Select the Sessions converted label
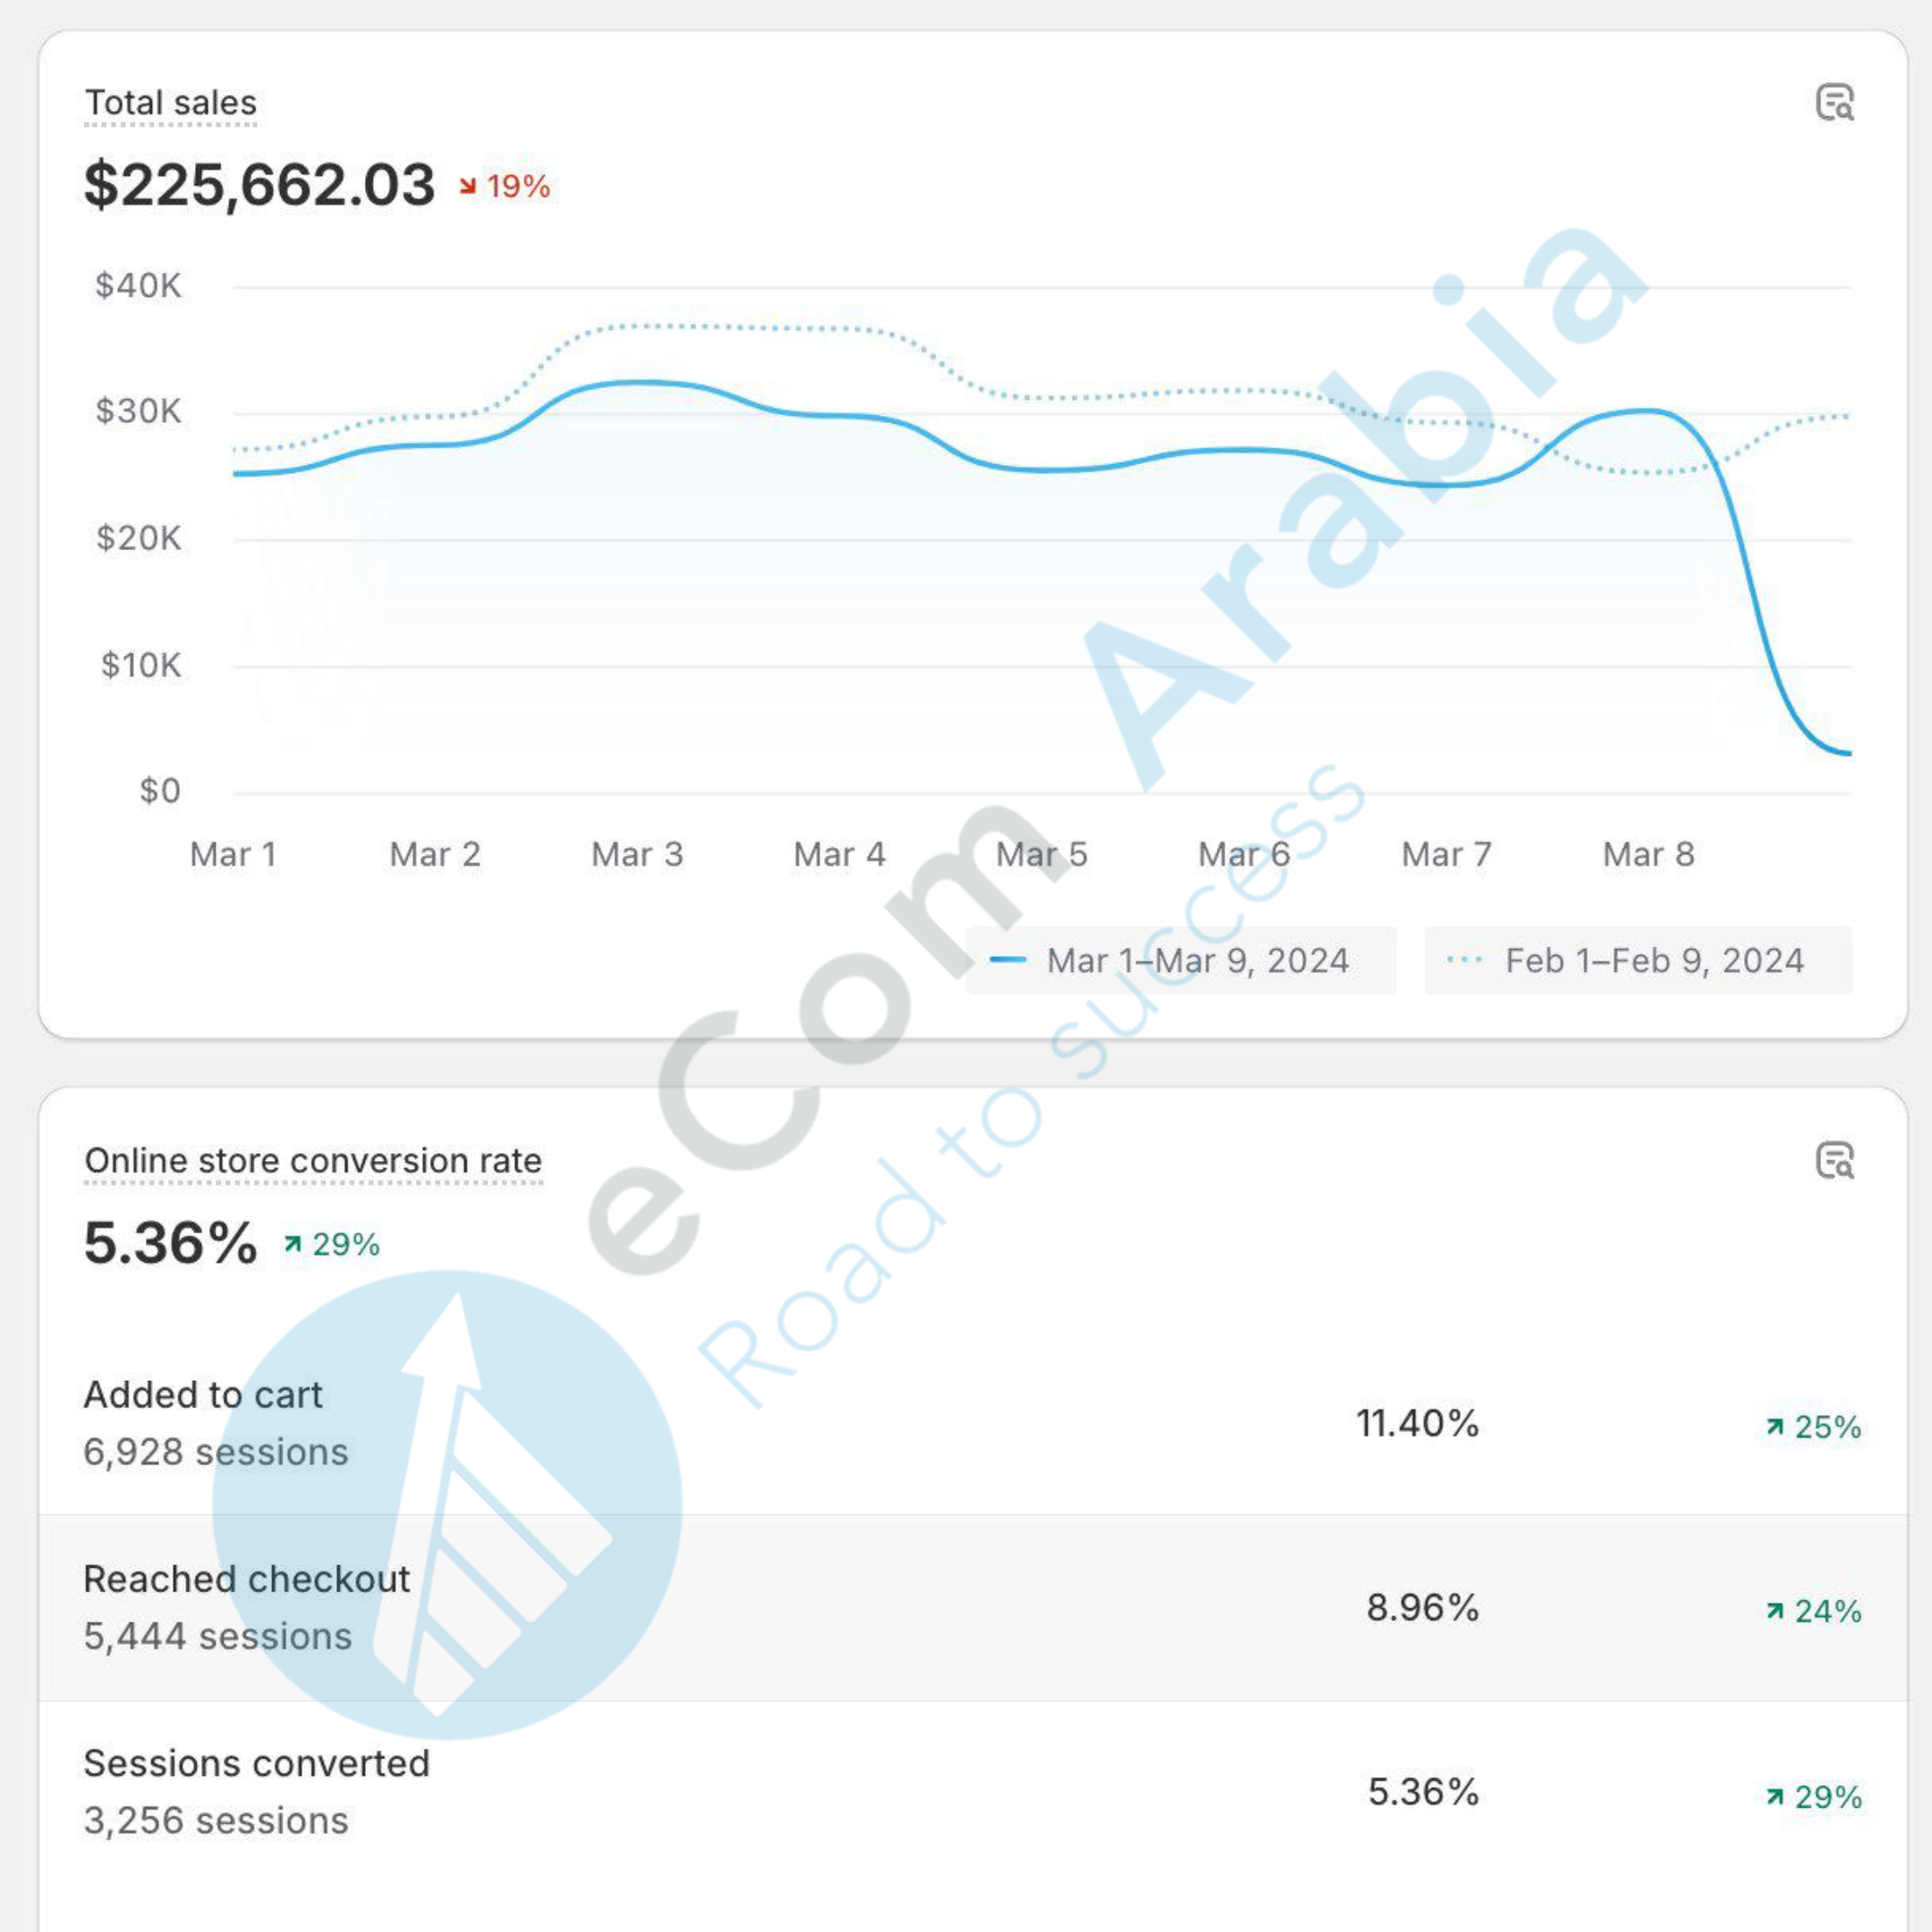The image size is (1932, 1932). click(256, 1763)
